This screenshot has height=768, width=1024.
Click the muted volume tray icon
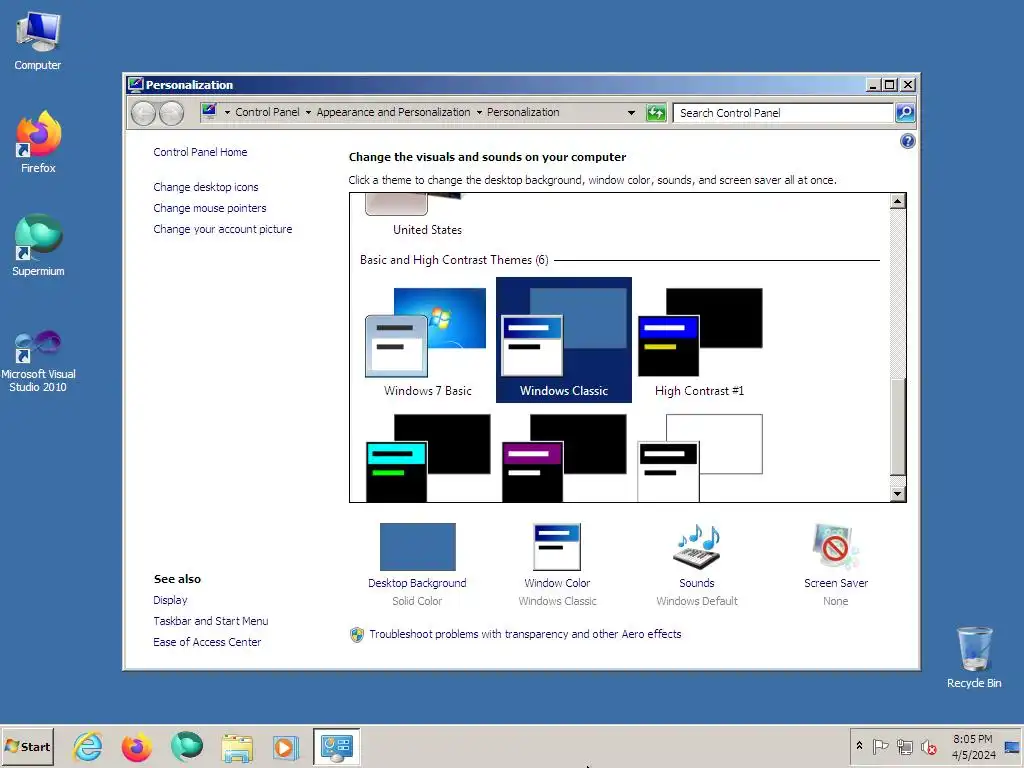928,746
